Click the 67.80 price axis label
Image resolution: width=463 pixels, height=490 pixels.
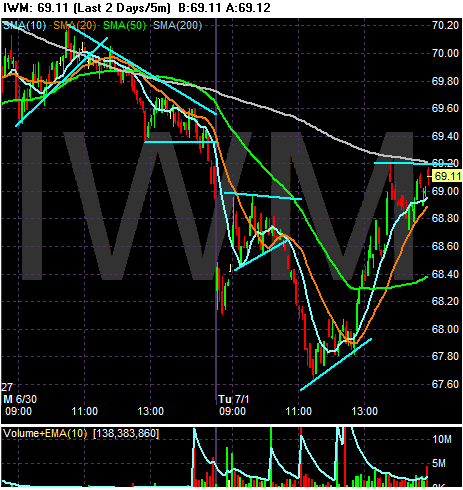pos(446,357)
